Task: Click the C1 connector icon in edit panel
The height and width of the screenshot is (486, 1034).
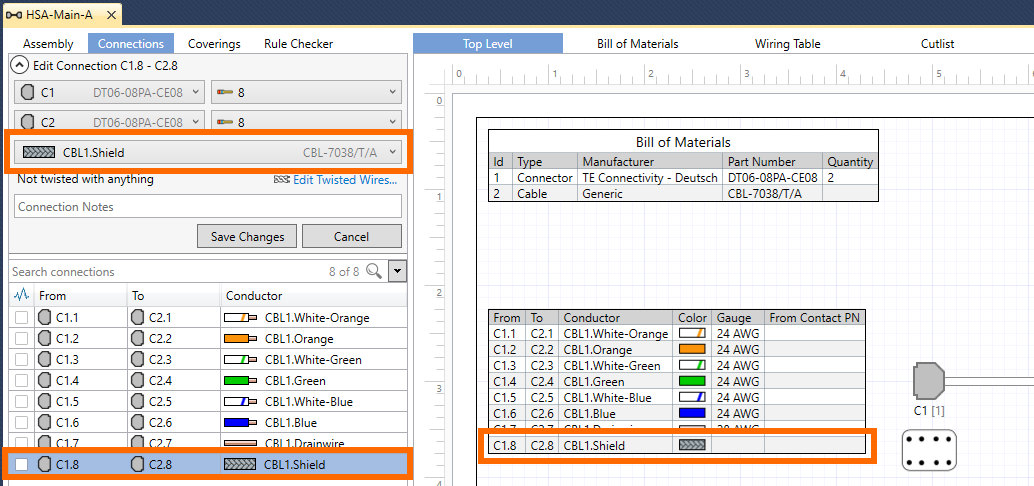Action: pyautogui.click(x=28, y=93)
